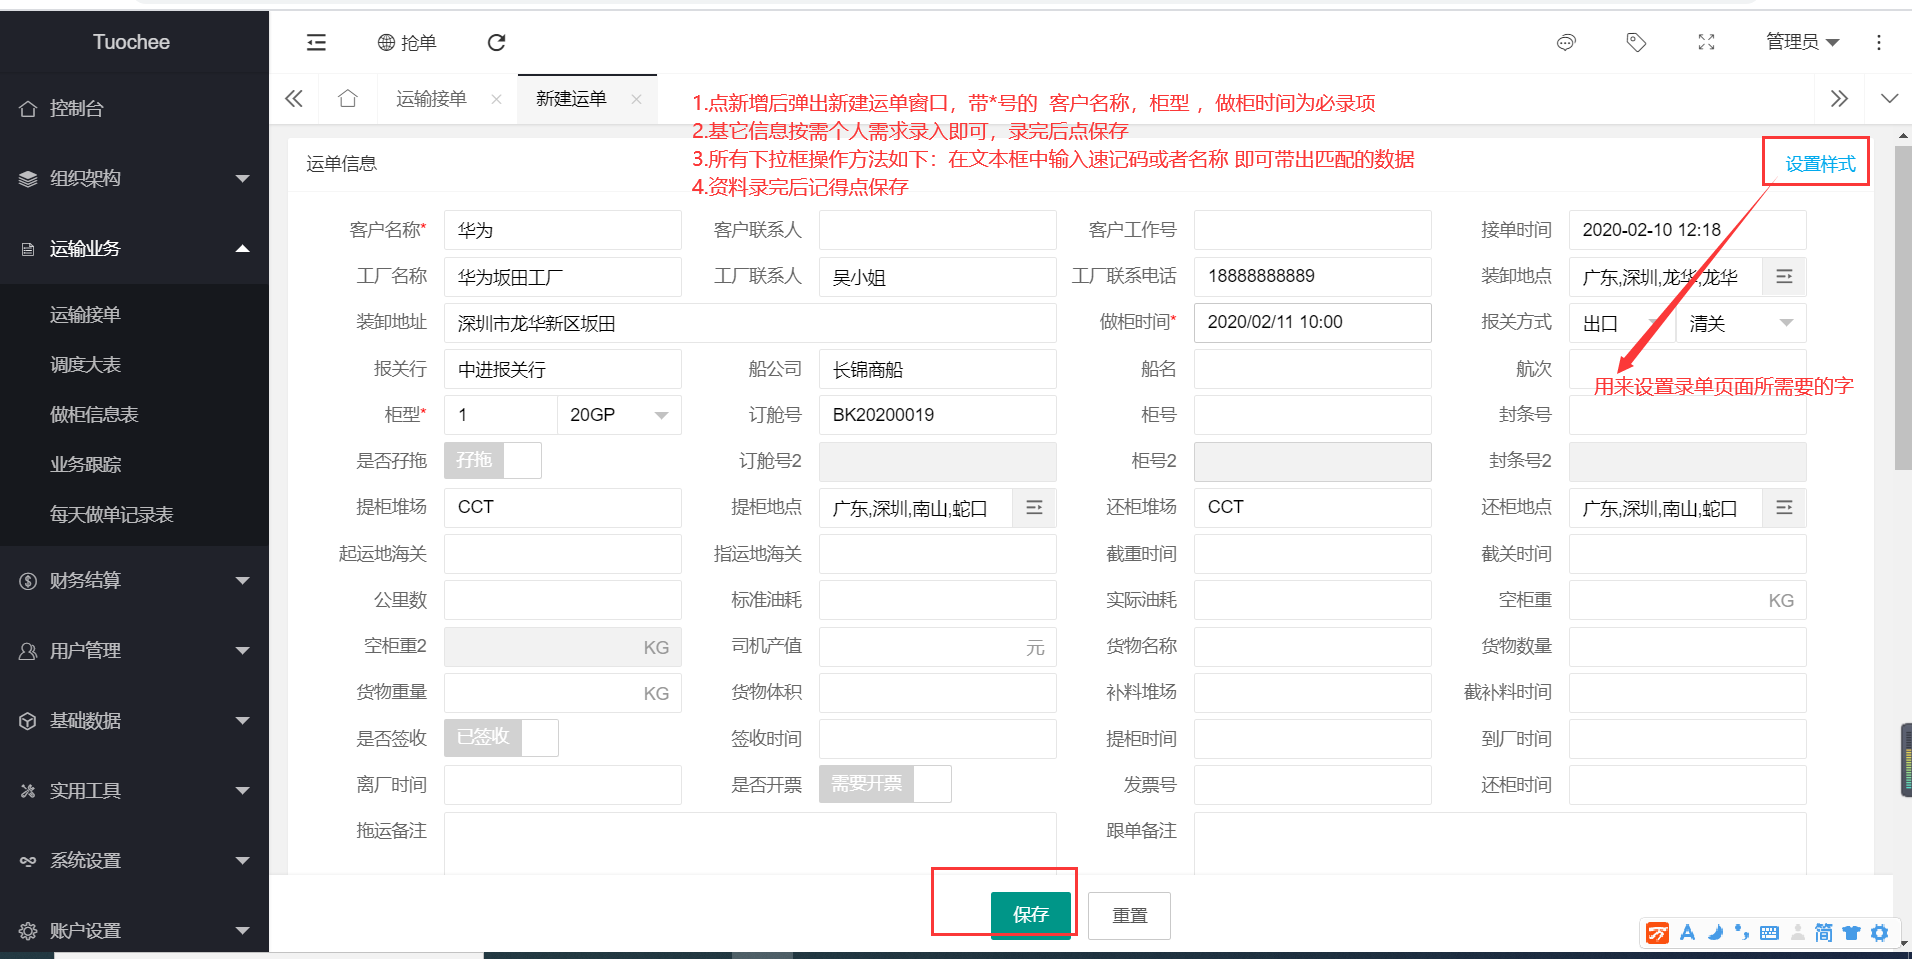
Task: Open the 20GP container type dropdown
Action: [619, 415]
